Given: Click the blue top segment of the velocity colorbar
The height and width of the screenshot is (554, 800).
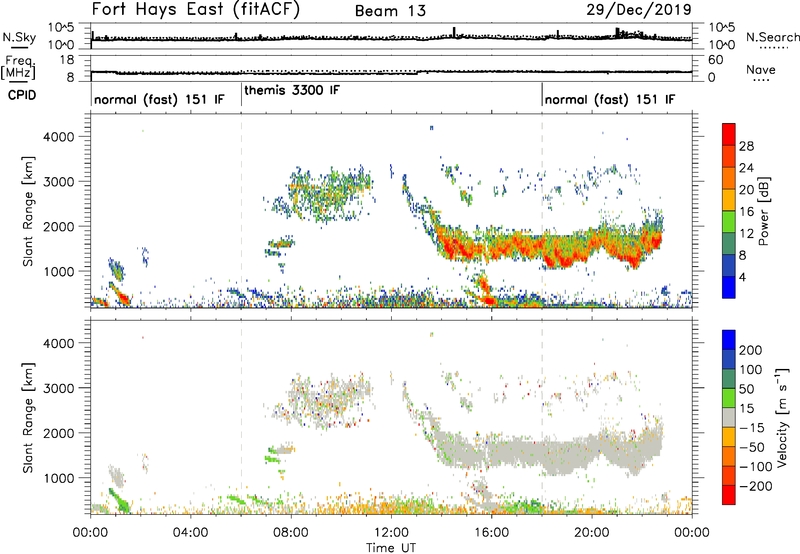Looking at the screenshot, I should [x=729, y=340].
